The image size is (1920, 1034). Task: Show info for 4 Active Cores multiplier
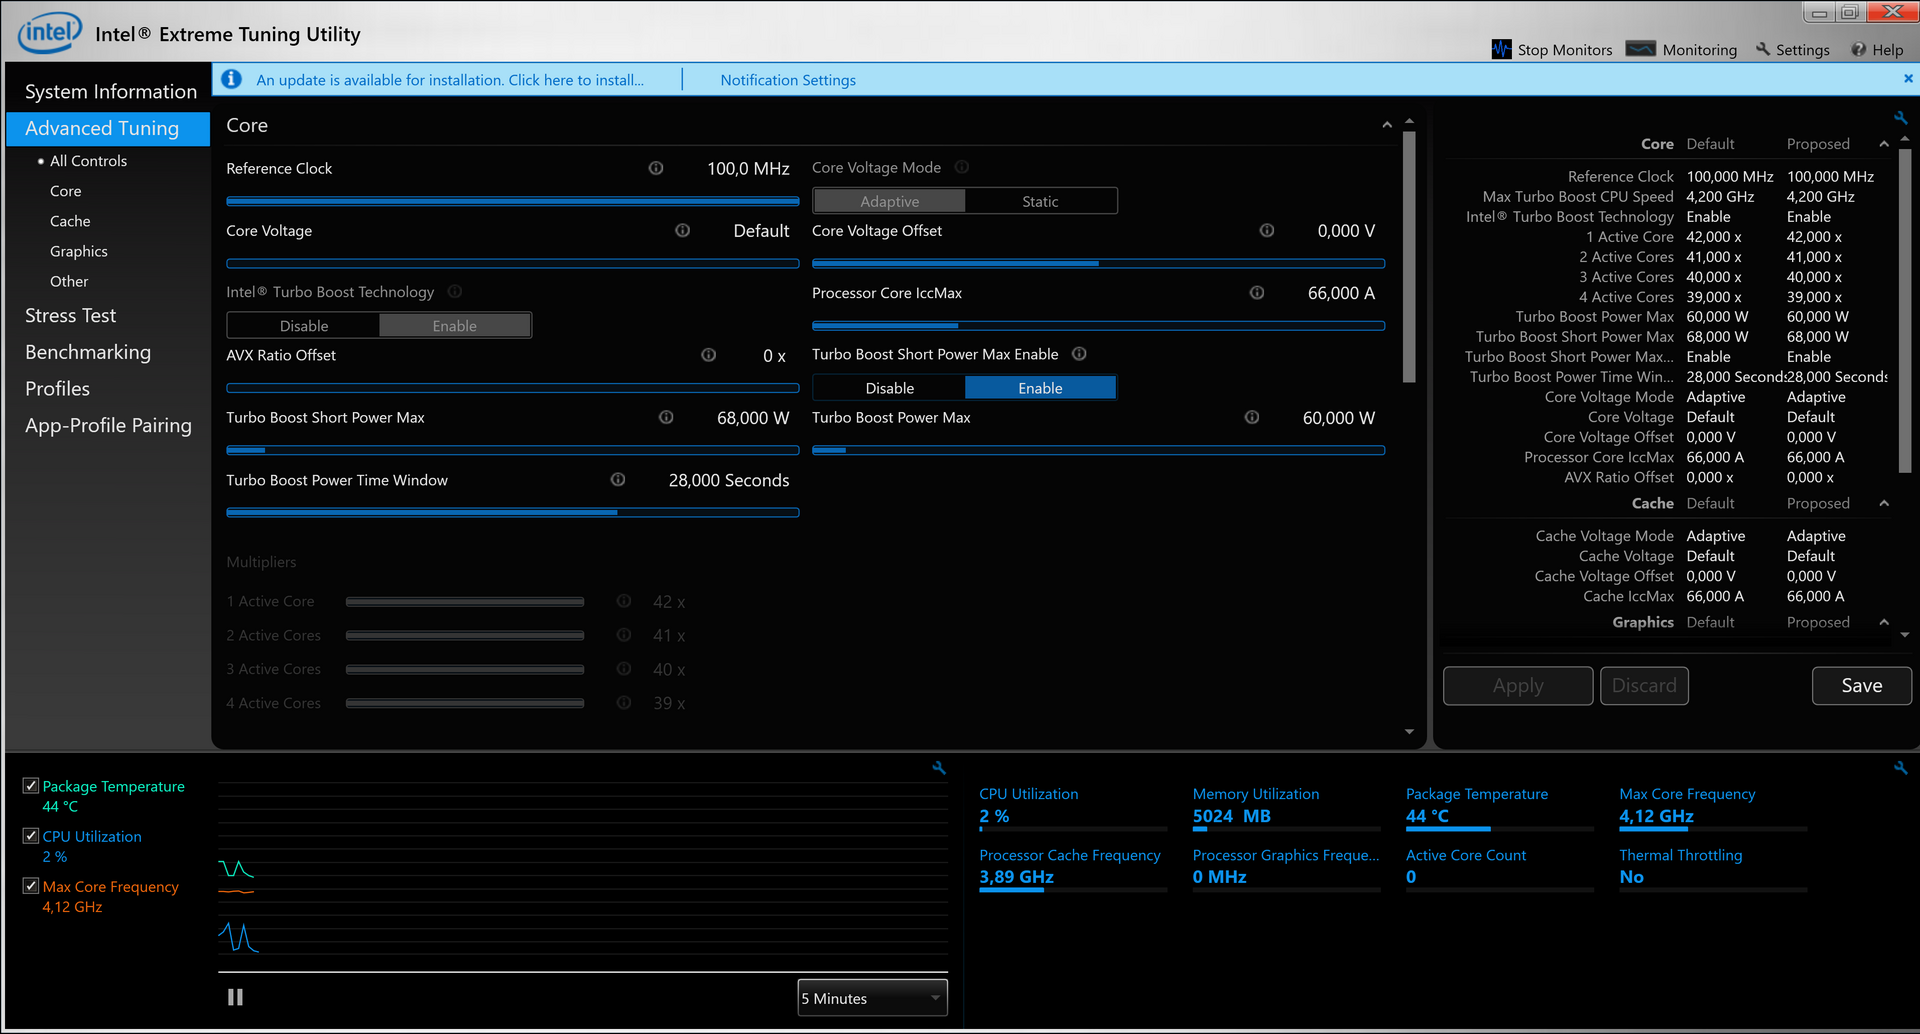point(624,703)
